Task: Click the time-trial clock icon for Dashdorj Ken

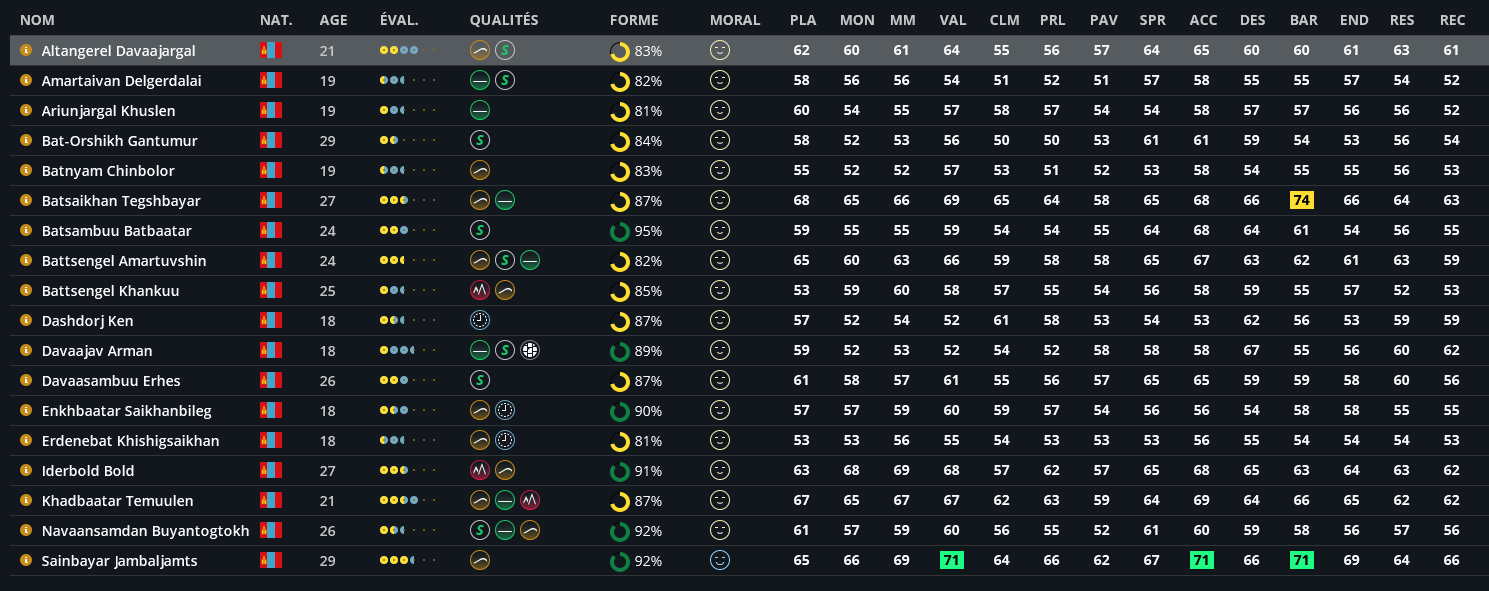Action: (480, 320)
